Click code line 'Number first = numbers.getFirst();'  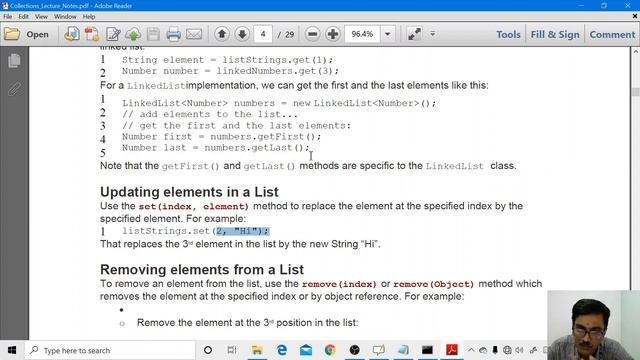[x=221, y=137]
